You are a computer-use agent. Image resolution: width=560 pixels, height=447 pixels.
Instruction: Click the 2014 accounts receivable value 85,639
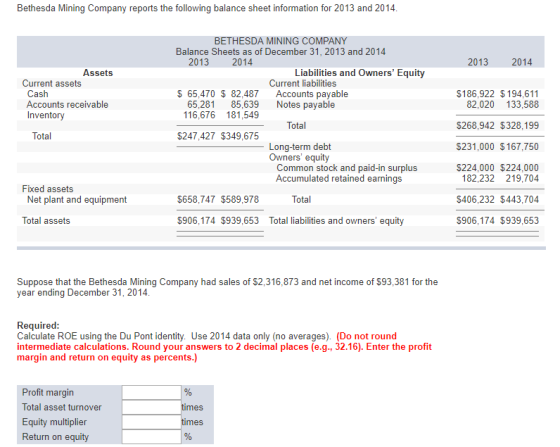pyautogui.click(x=245, y=105)
